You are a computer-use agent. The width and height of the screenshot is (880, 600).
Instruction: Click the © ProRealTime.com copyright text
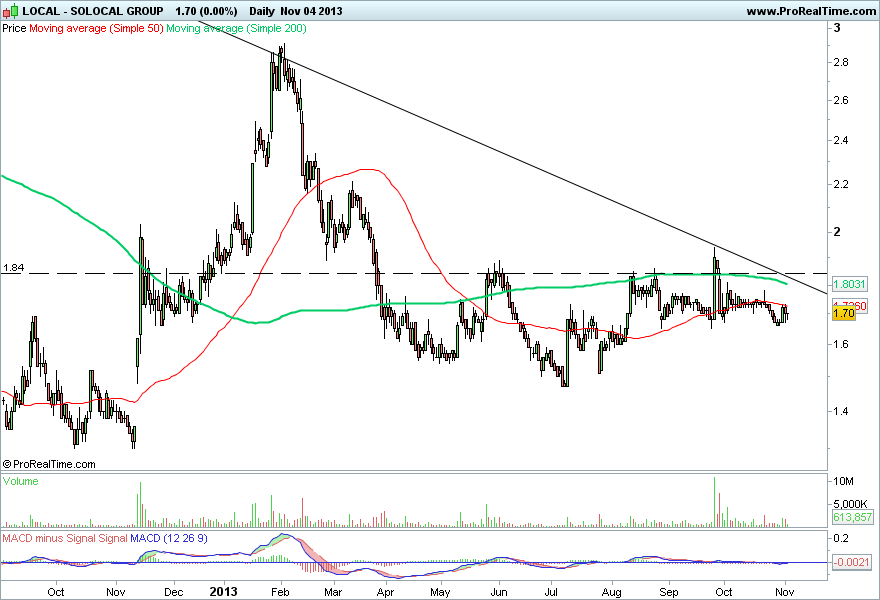pyautogui.click(x=49, y=464)
